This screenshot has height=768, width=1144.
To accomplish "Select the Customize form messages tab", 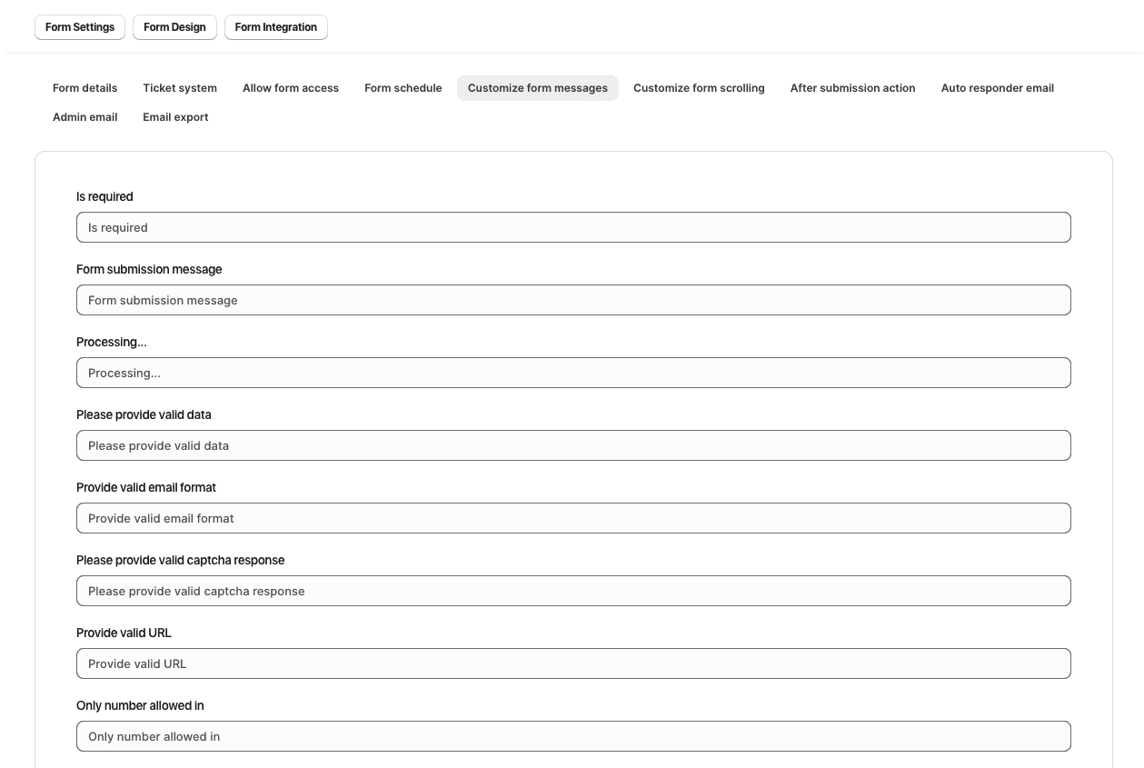I will pos(538,88).
